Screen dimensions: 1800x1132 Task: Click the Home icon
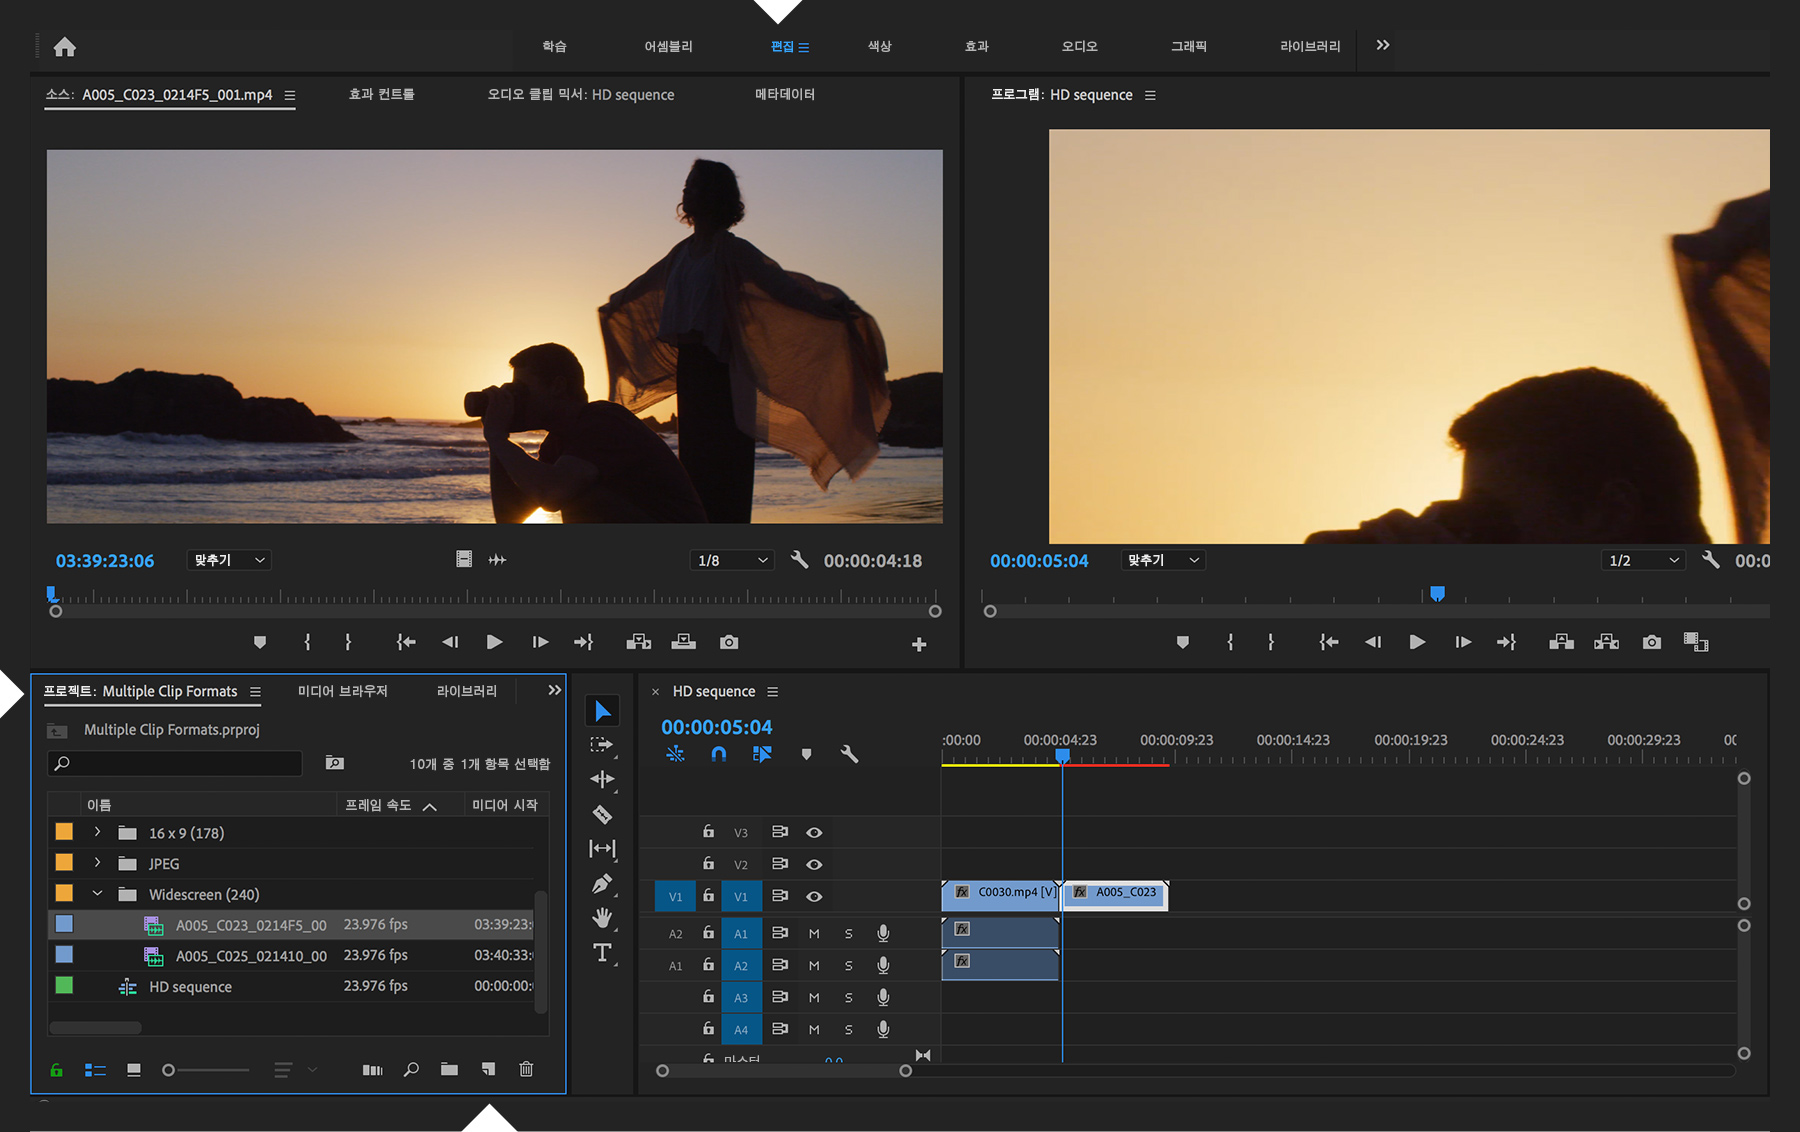pos(65,47)
